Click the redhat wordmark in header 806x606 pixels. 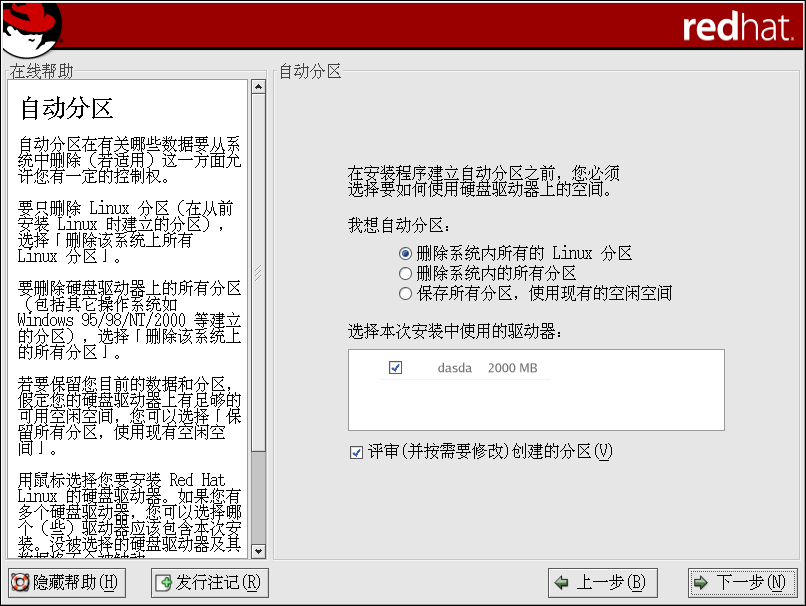738,27
